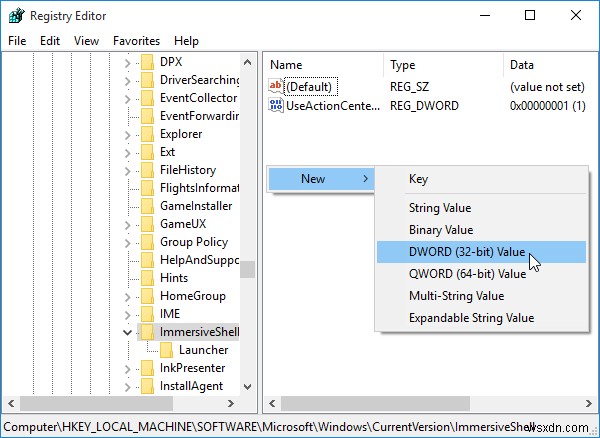The width and height of the screenshot is (600, 438).
Task: Click the DPX folder icon
Action: (x=148, y=62)
